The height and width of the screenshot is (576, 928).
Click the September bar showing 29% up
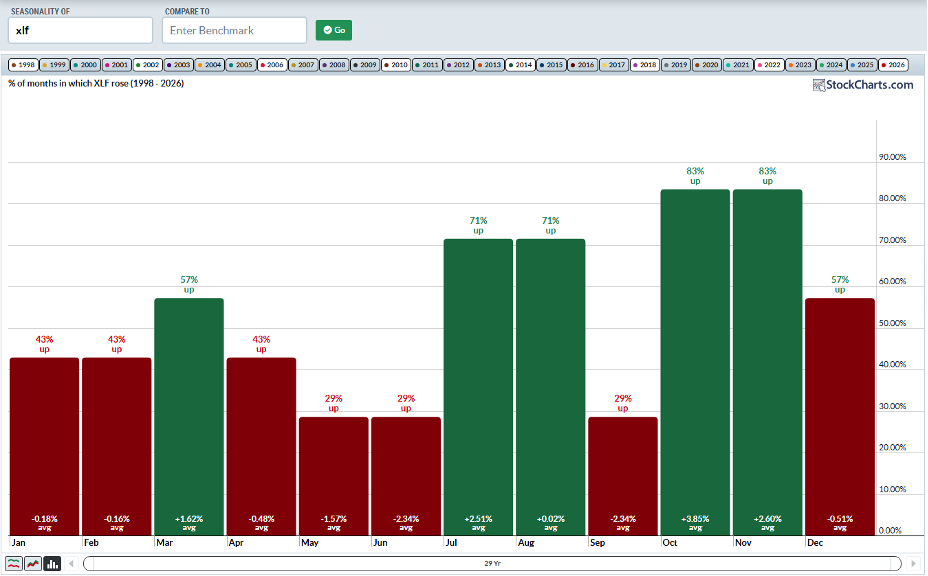(623, 477)
